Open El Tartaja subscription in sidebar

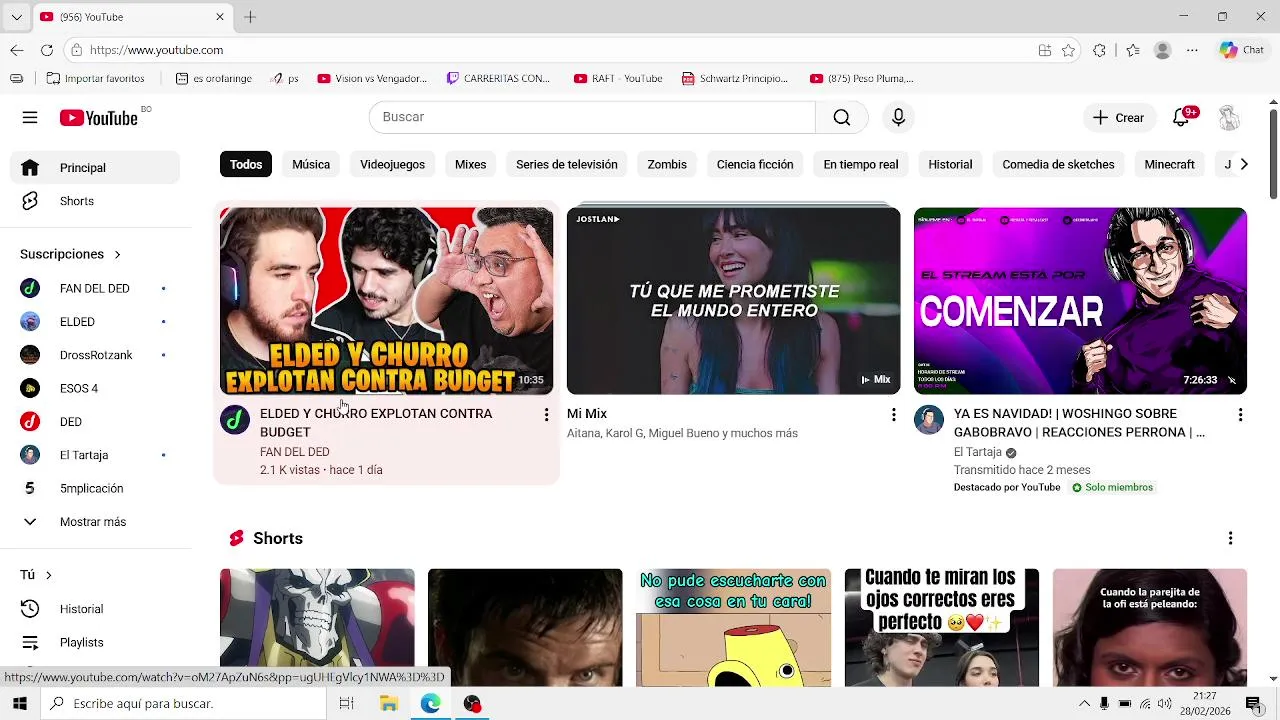(x=95, y=455)
